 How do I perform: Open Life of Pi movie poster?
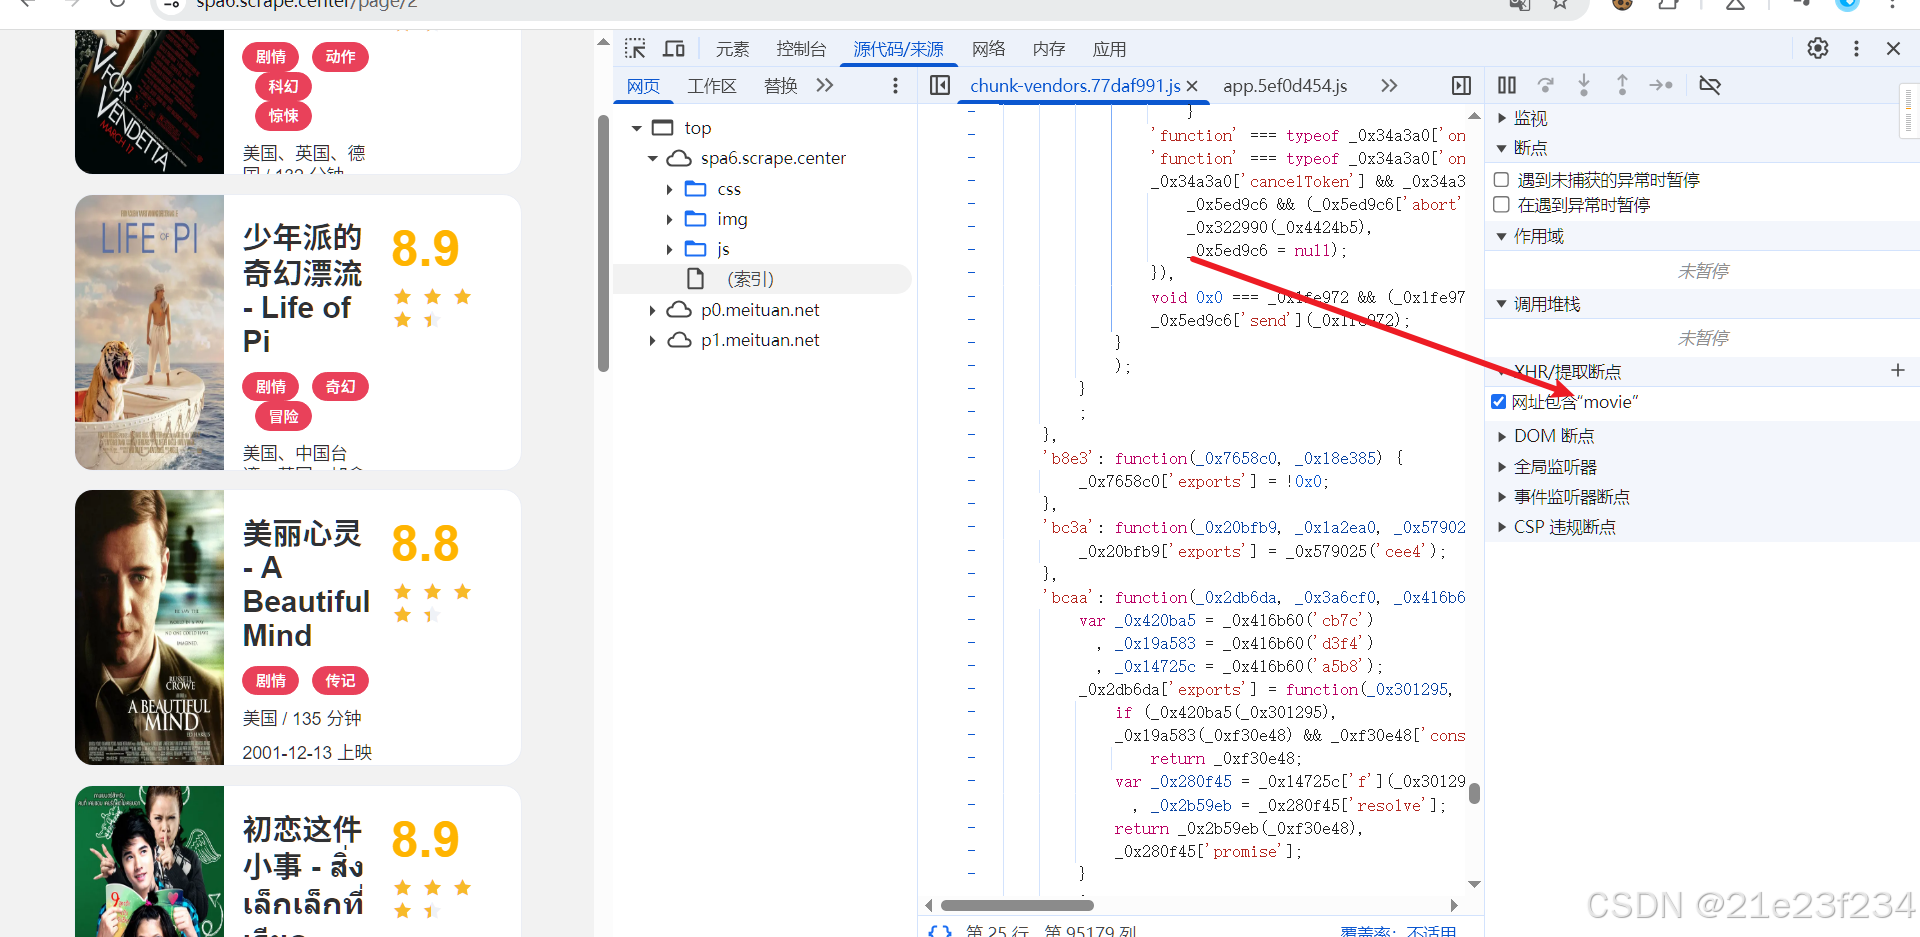tap(149, 332)
